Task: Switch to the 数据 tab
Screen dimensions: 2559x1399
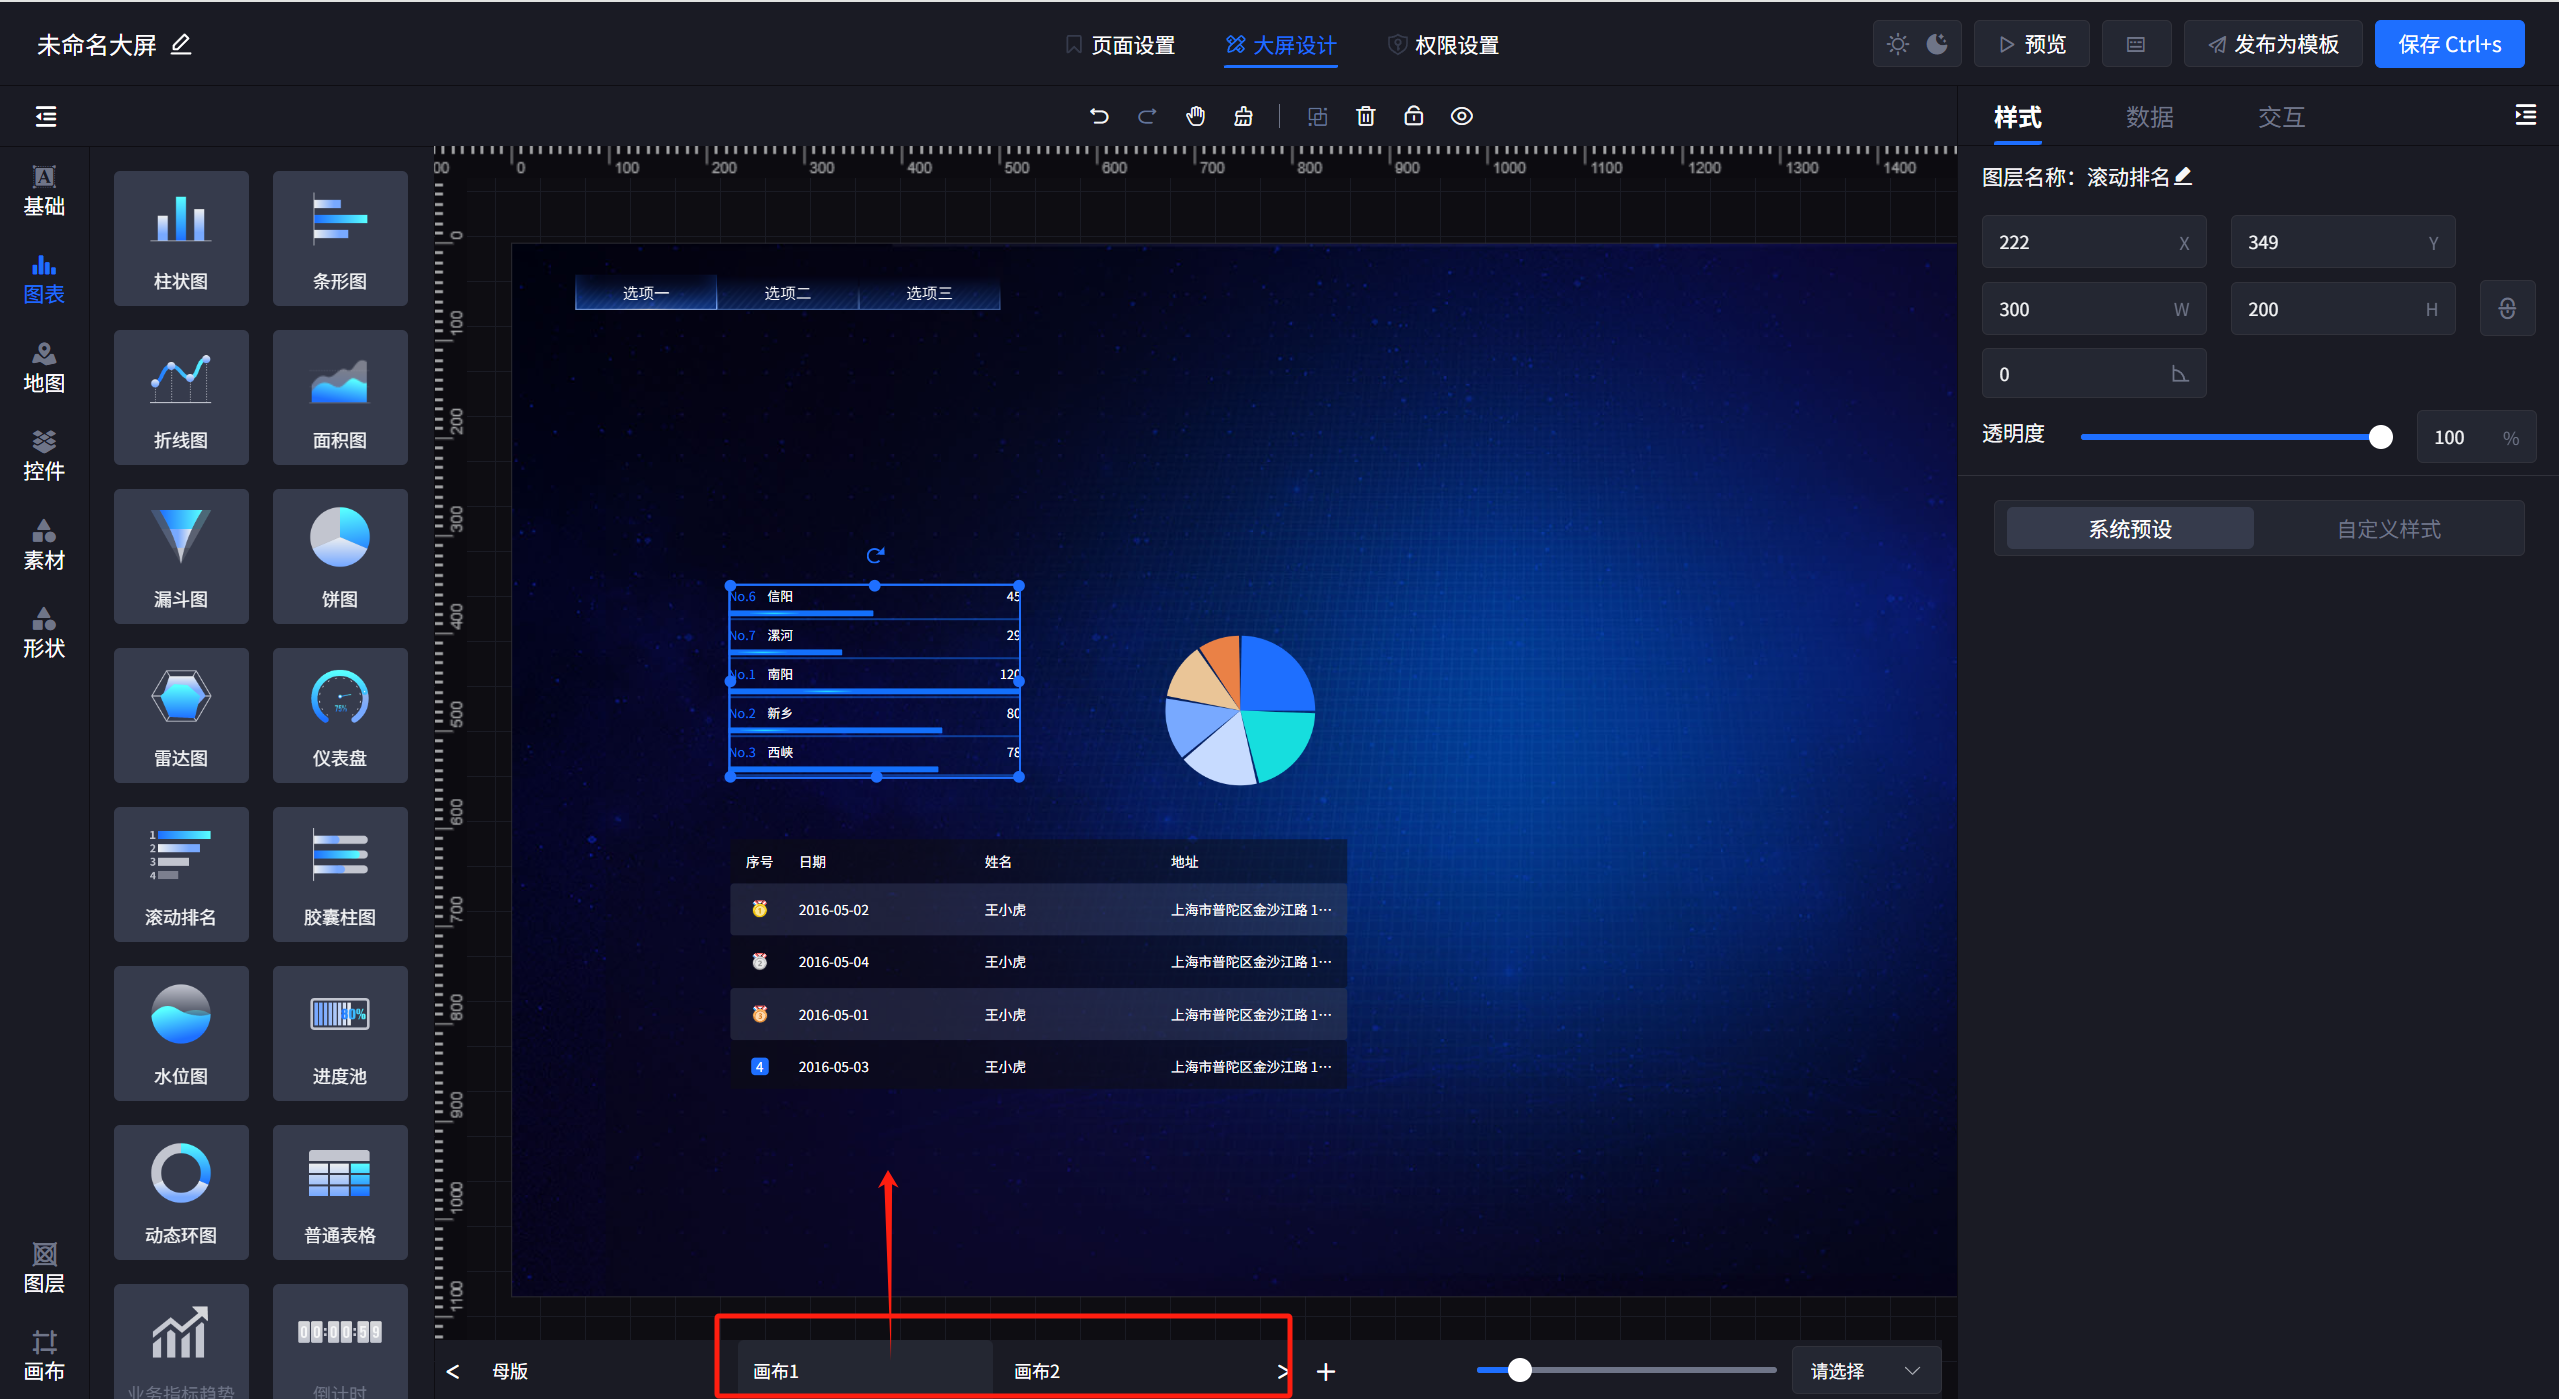Action: pos(2149,118)
